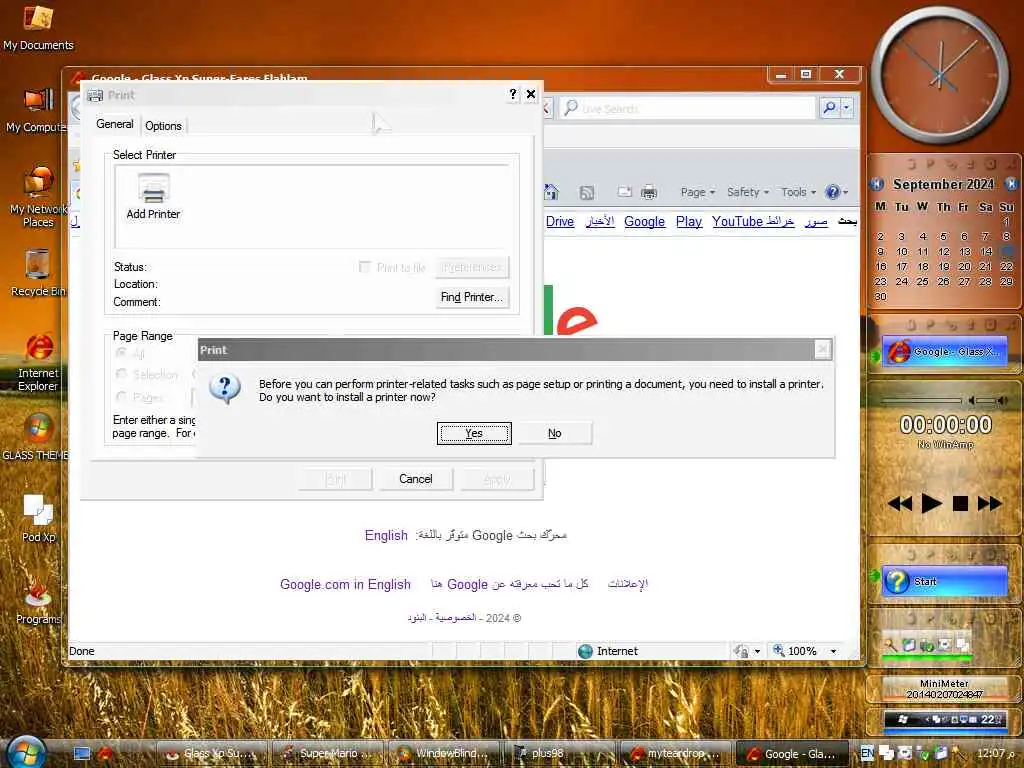1024x768 pixels.
Task: Click the Windows Start orb
Action: coord(25,752)
